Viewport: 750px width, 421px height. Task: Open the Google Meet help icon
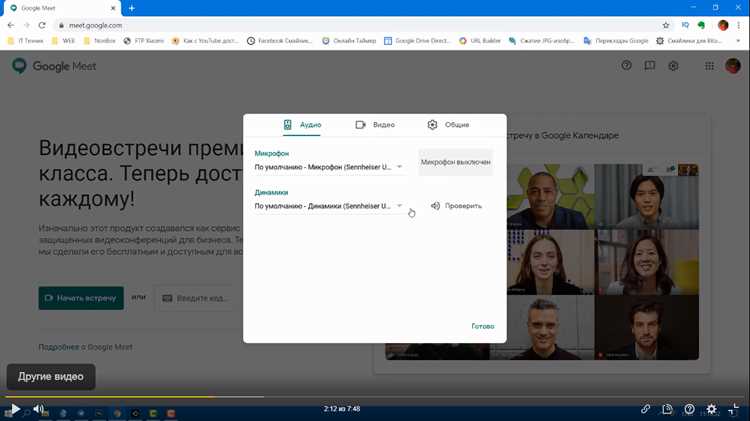click(x=627, y=66)
